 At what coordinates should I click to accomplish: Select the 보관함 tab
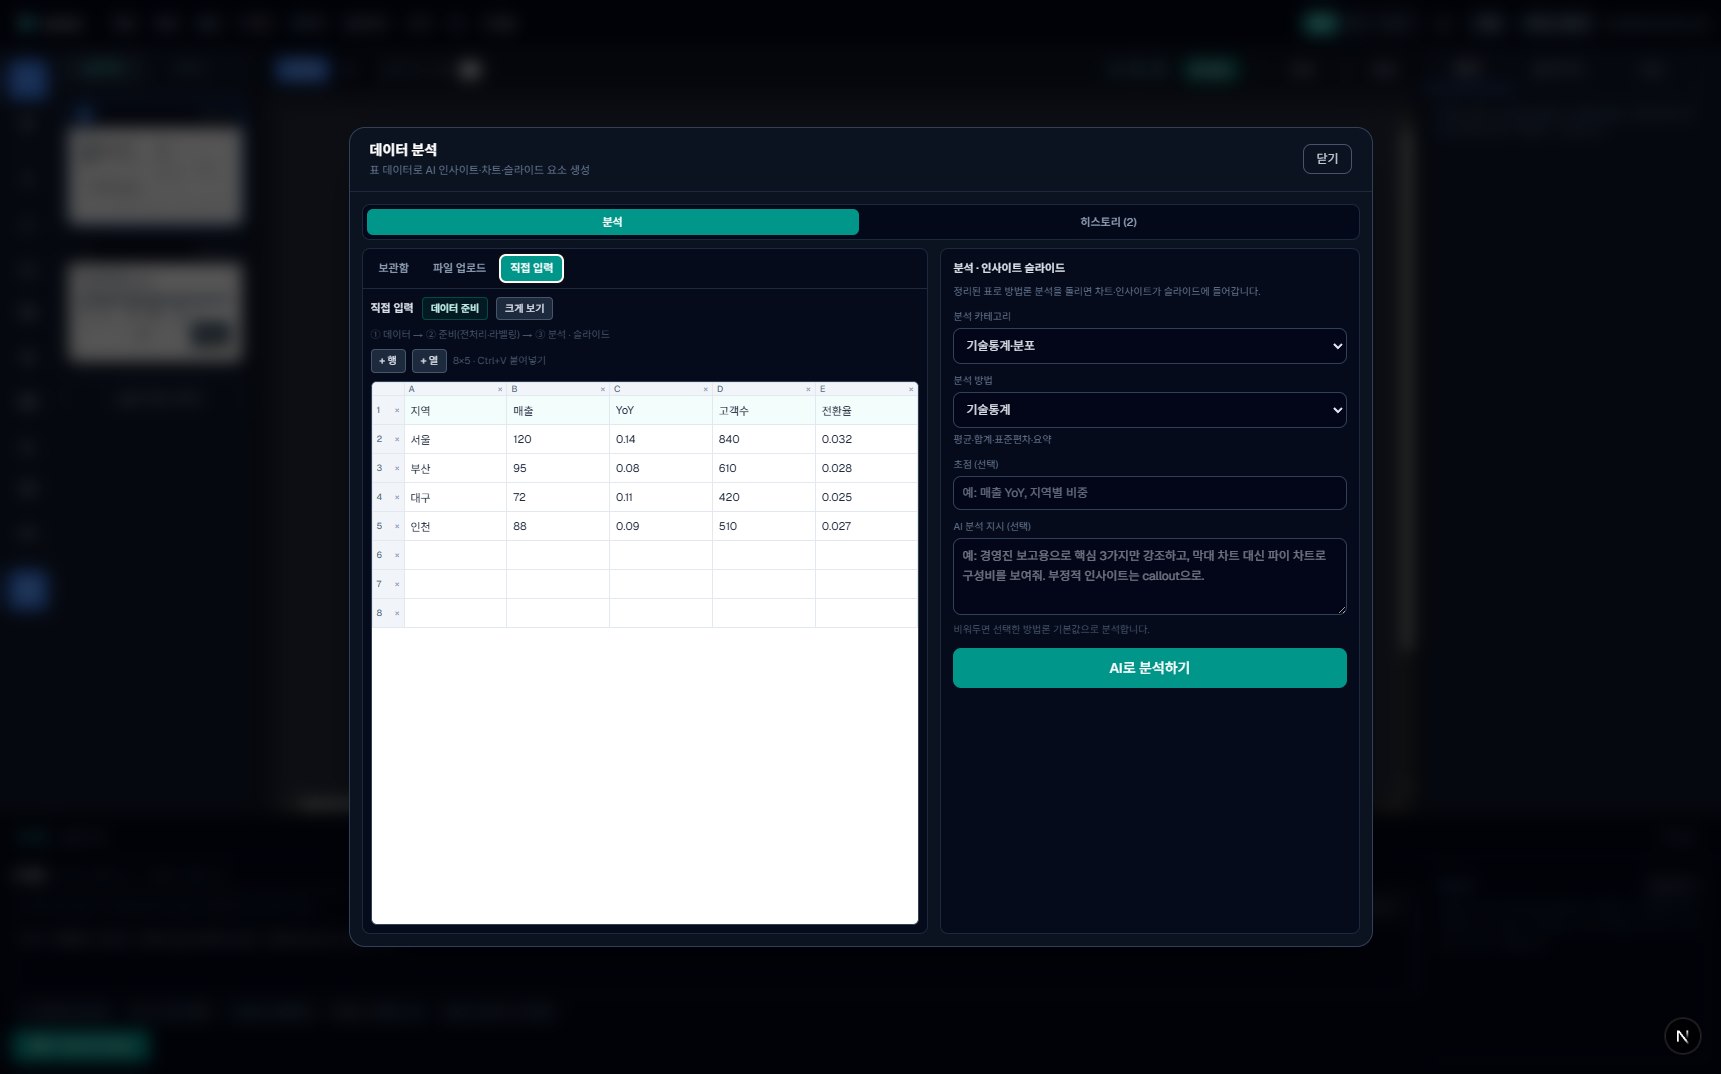pos(393,268)
